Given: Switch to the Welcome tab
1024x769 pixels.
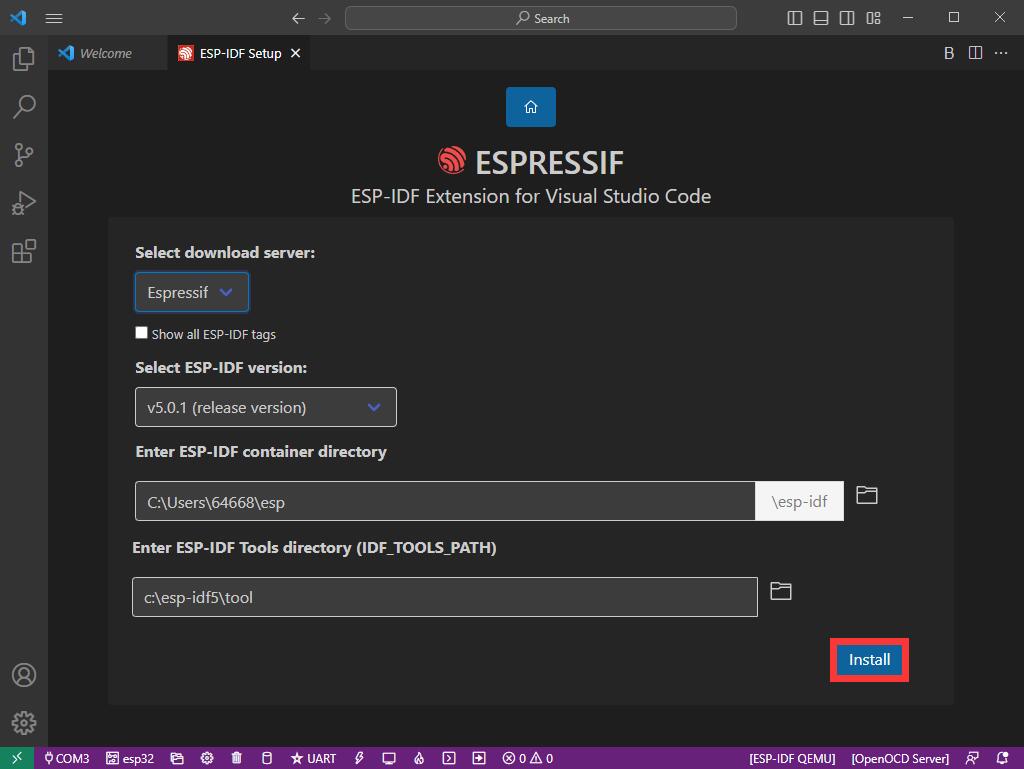Looking at the screenshot, I should (x=105, y=54).
